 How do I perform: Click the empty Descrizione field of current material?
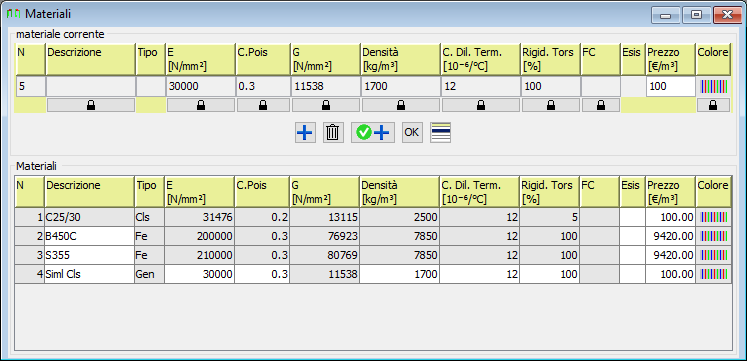[x=91, y=87]
